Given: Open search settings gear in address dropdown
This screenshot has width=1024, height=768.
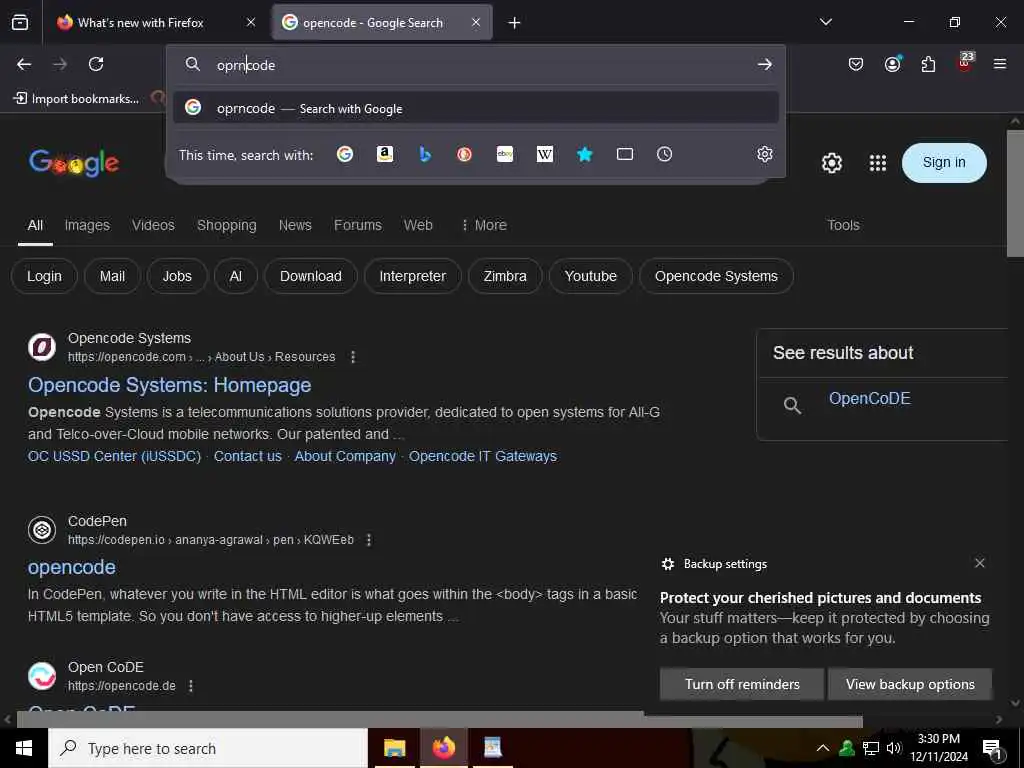Looking at the screenshot, I should pos(765,154).
